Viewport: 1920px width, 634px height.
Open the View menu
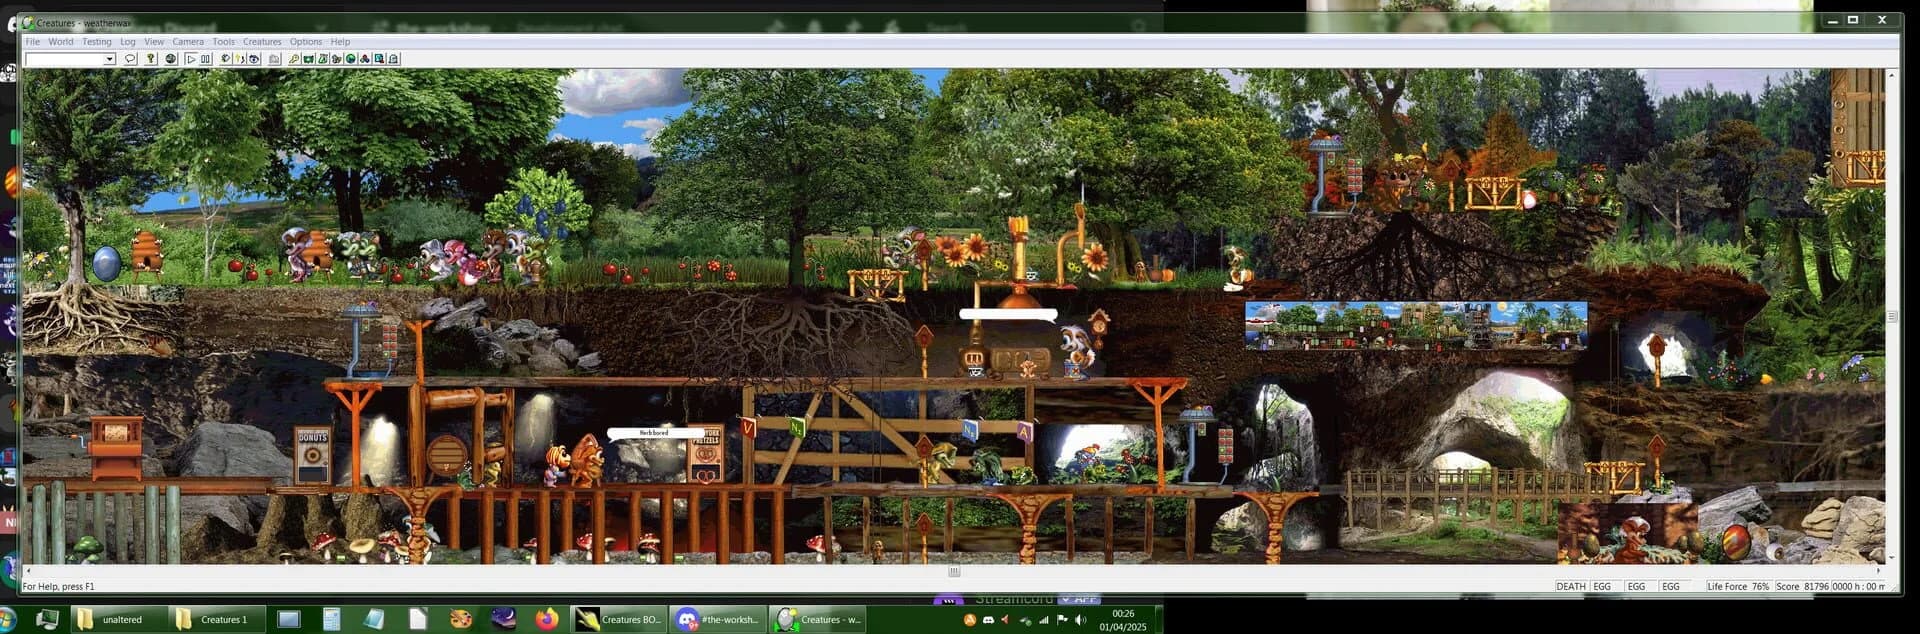(x=154, y=42)
